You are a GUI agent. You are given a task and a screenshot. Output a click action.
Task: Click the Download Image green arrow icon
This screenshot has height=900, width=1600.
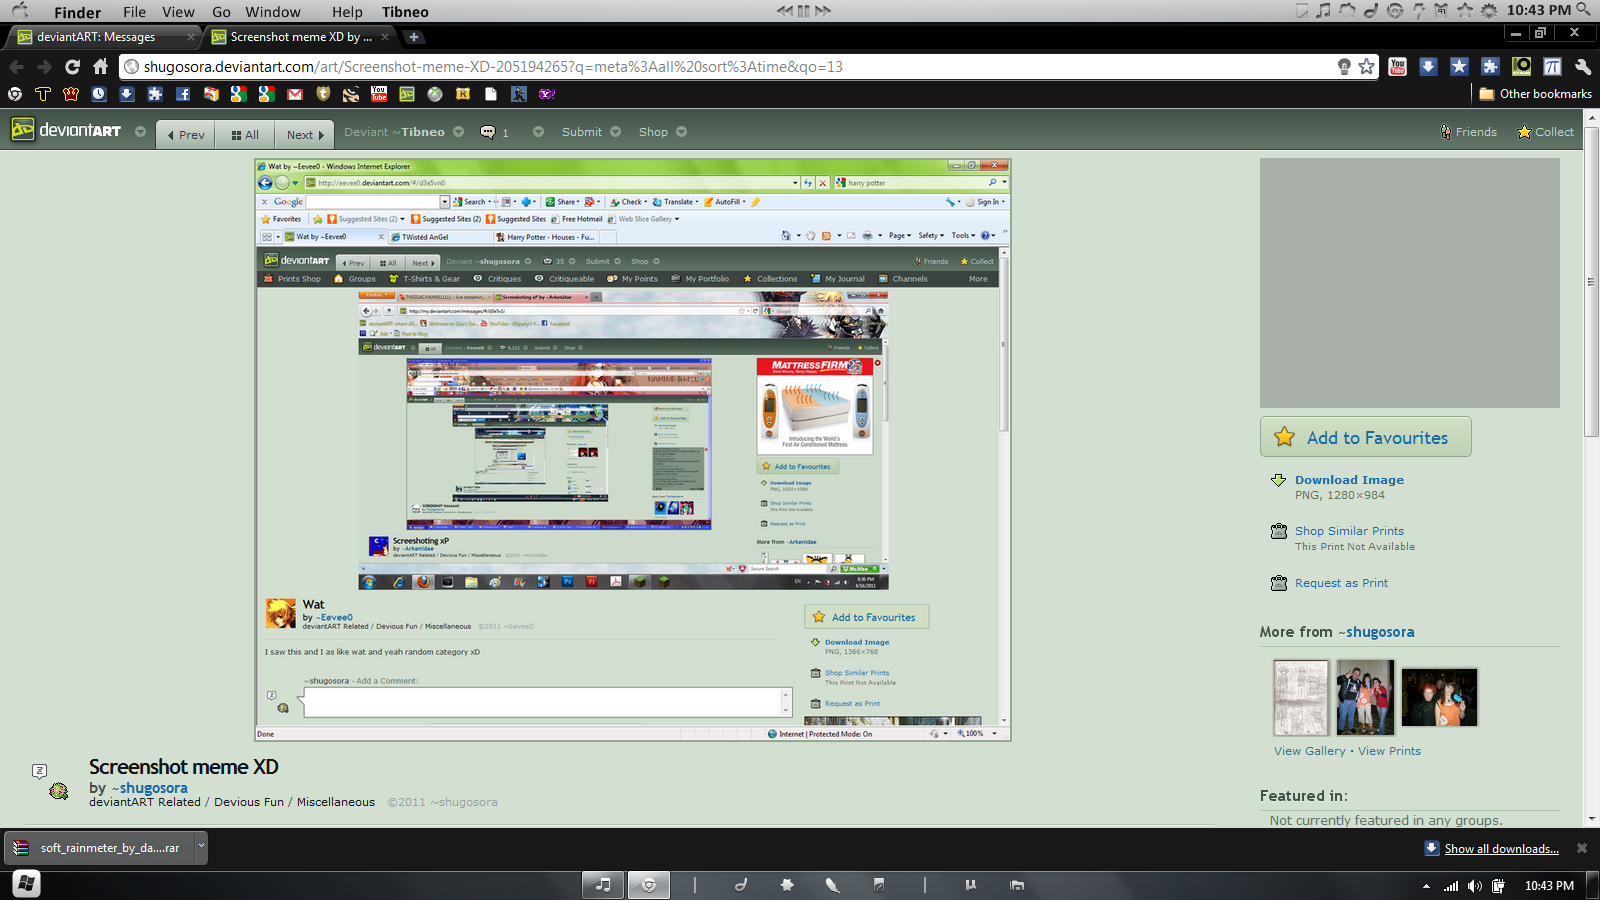tap(1278, 480)
